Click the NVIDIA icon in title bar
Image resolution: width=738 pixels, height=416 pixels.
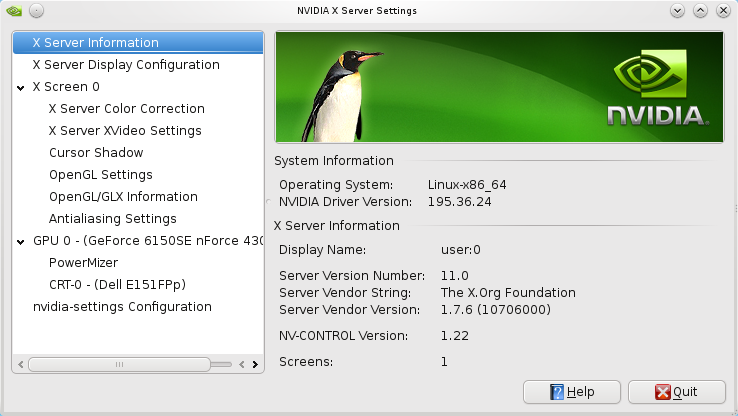tap(13, 10)
